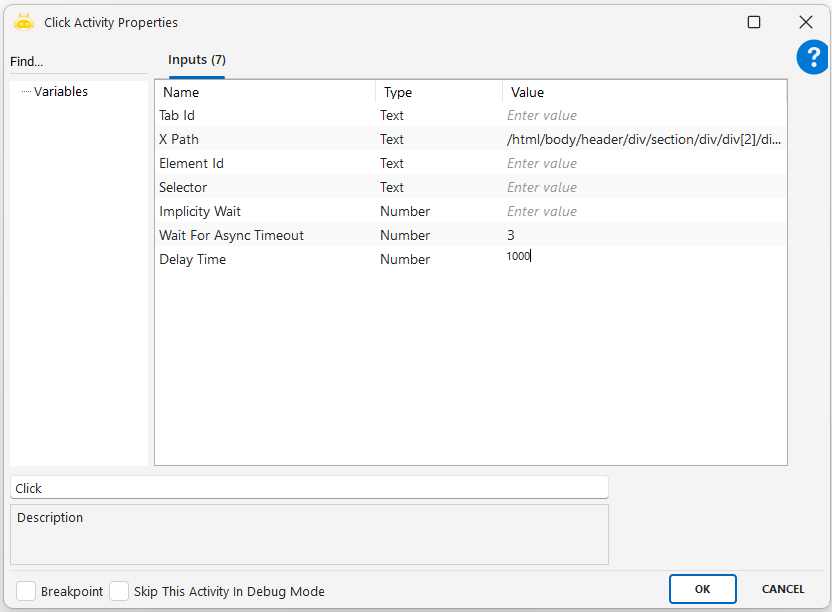Edit the activity name field showing Click
Screen dimensions: 832x612
(309, 488)
